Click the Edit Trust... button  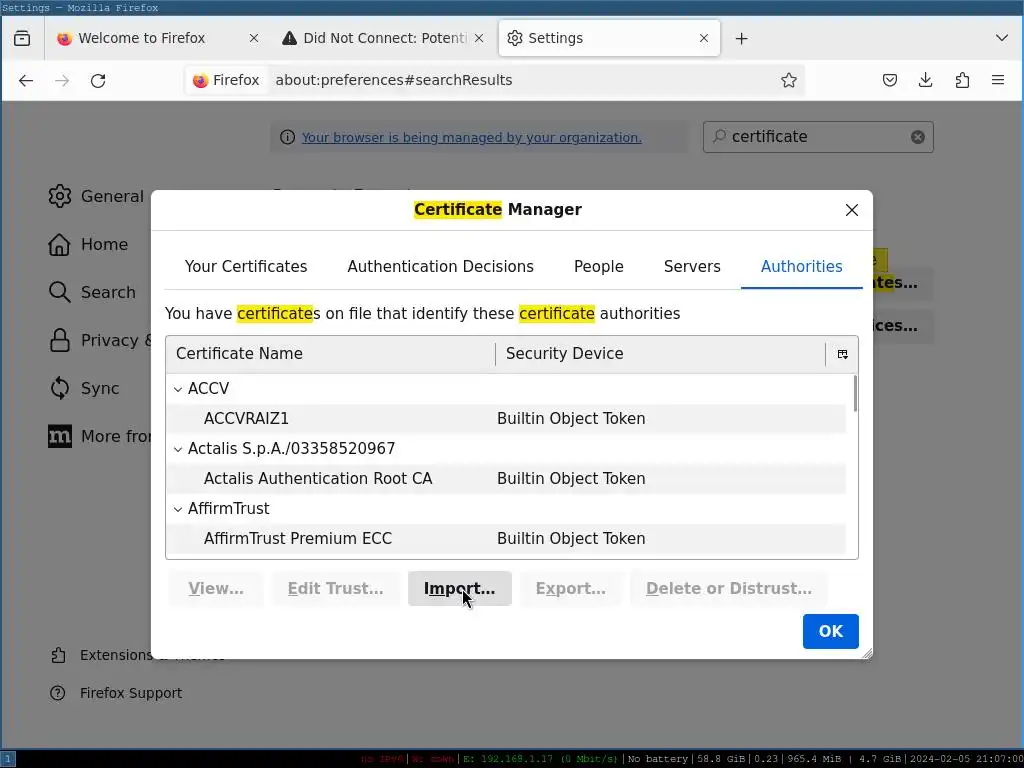335,588
